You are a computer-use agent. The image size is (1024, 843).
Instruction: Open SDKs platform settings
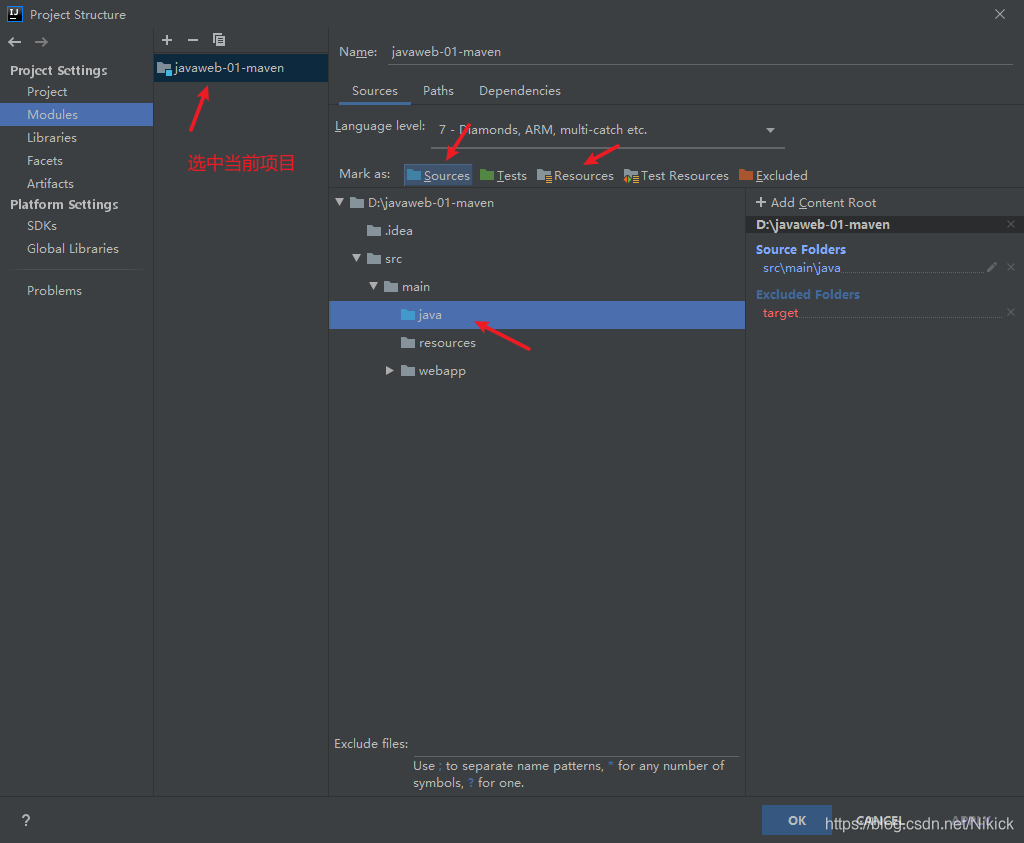pyautogui.click(x=42, y=225)
